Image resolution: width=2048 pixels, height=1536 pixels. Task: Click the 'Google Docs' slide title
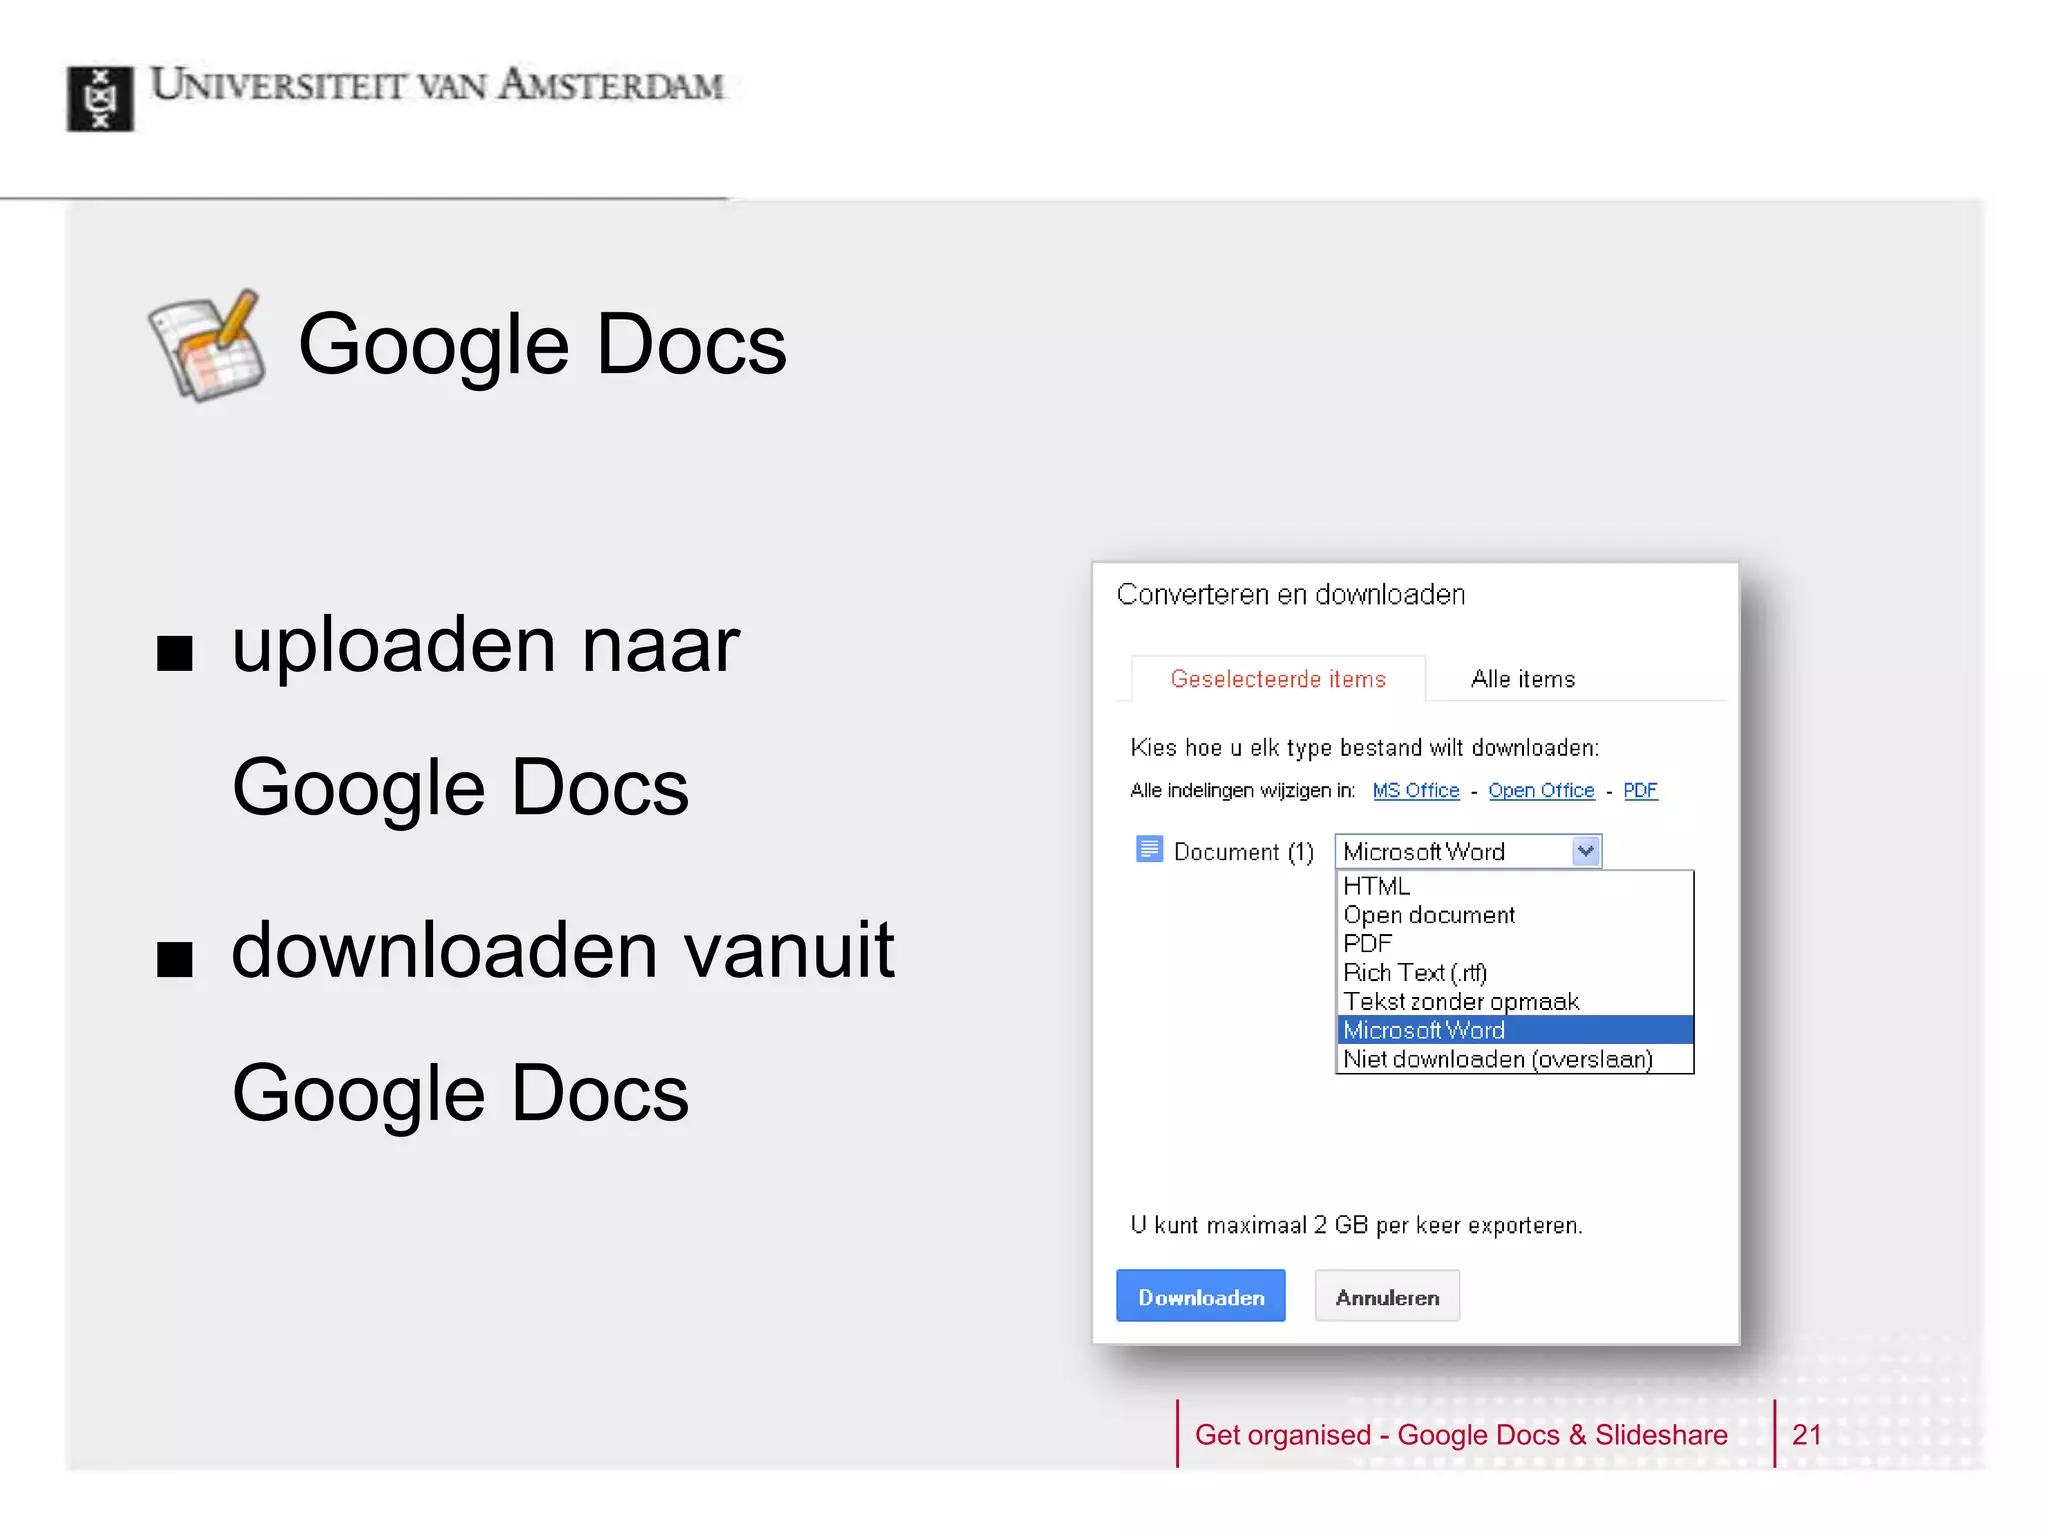pos(542,344)
